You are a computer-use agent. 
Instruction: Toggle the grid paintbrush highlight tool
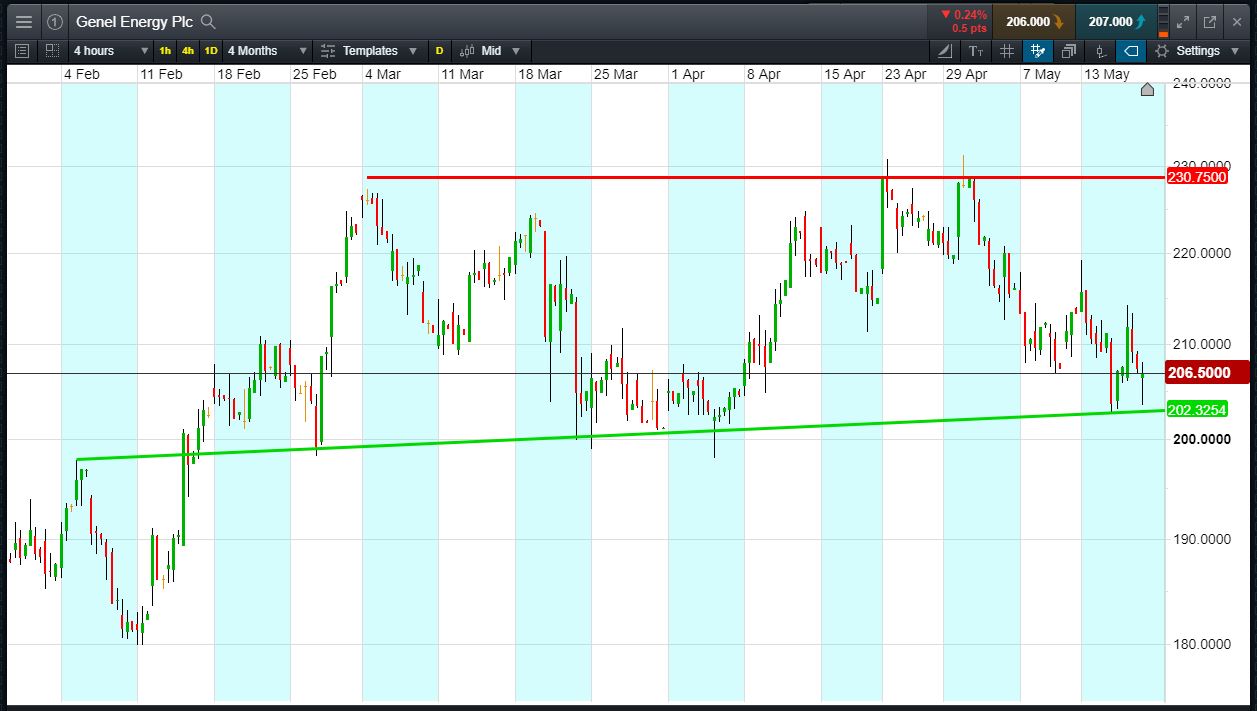[1038, 51]
